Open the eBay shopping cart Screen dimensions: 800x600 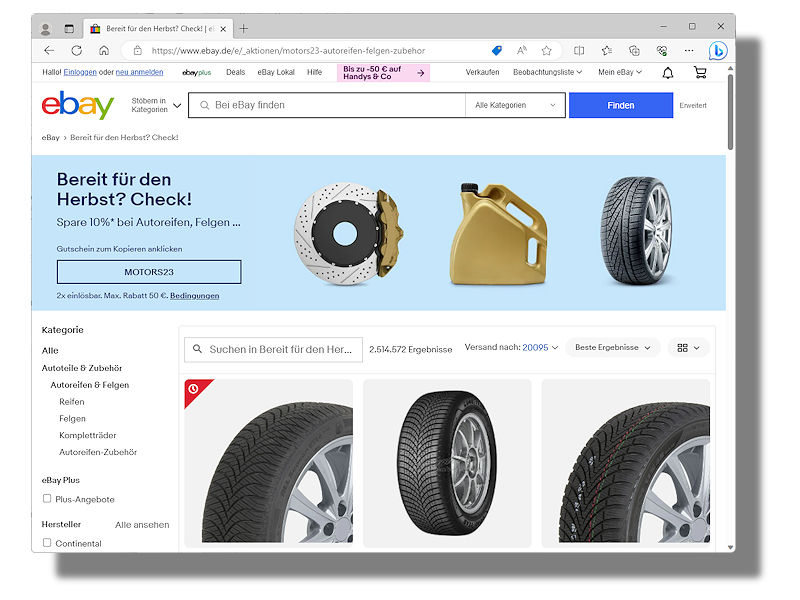click(x=700, y=73)
